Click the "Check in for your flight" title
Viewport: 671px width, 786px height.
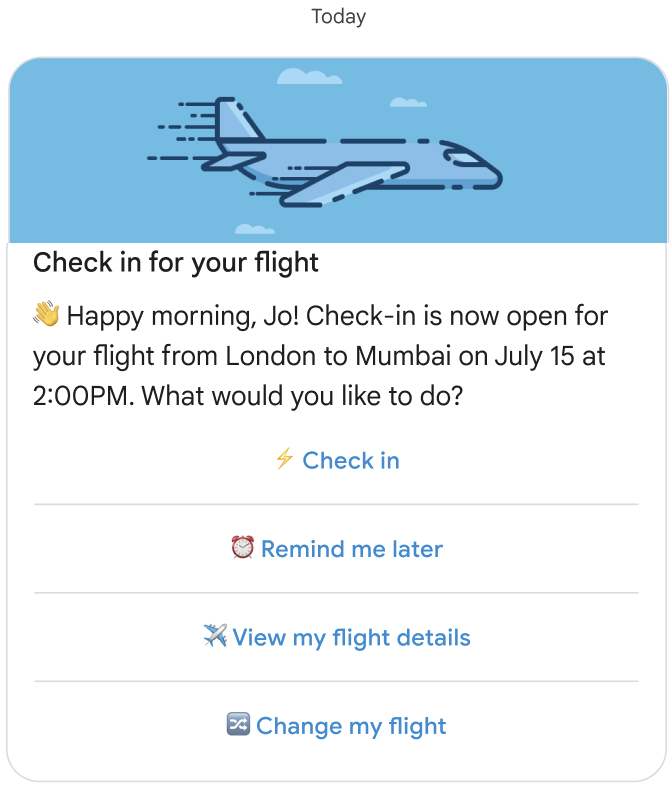click(176, 263)
